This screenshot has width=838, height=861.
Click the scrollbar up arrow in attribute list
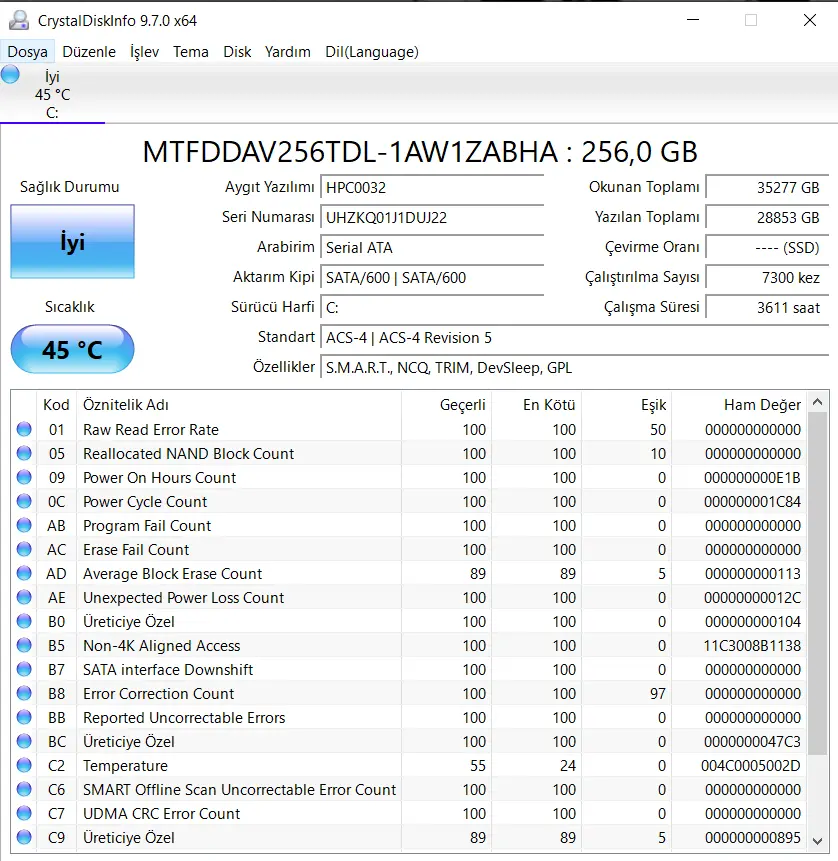(x=817, y=402)
